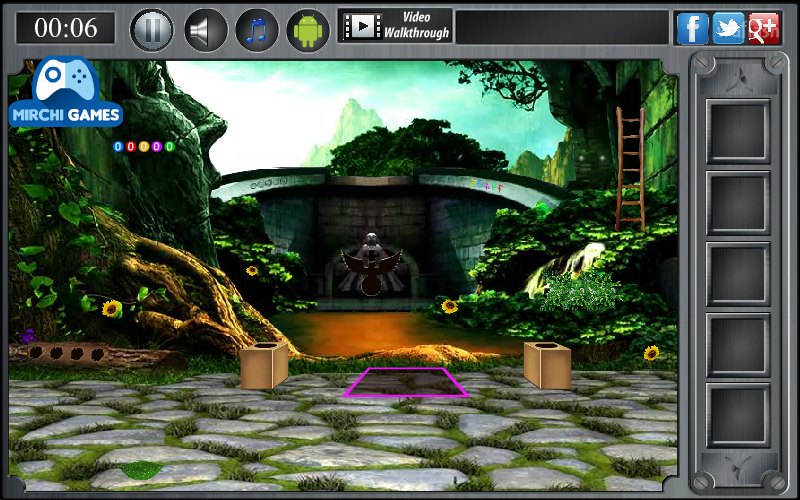This screenshot has width=800, height=500.
Task: Pause the game timer
Action: 152,30
